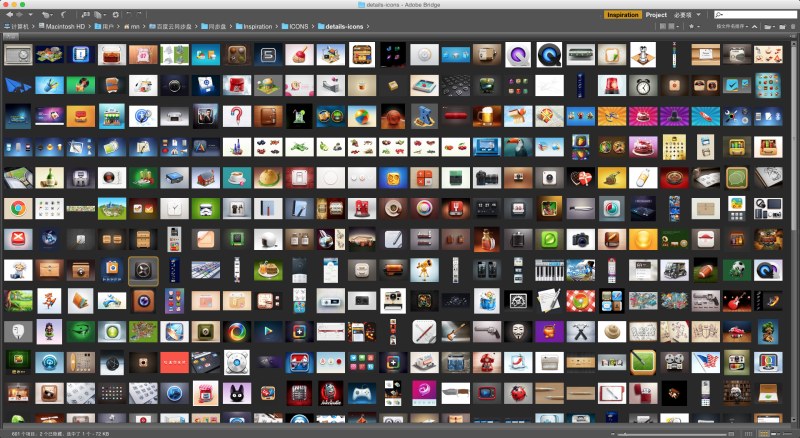Select the Guy Fawkes mask thumbnail
This screenshot has height=438, width=800.
(518, 332)
